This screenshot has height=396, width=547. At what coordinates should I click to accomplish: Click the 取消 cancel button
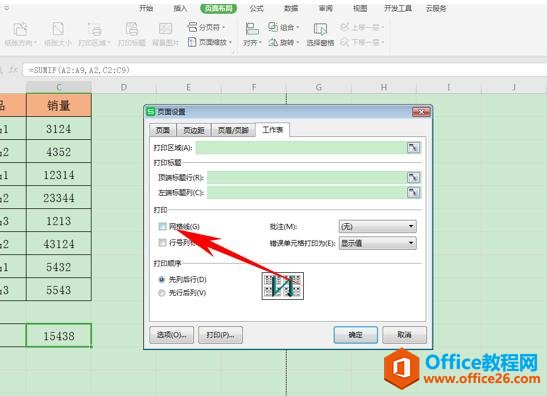coord(404,335)
